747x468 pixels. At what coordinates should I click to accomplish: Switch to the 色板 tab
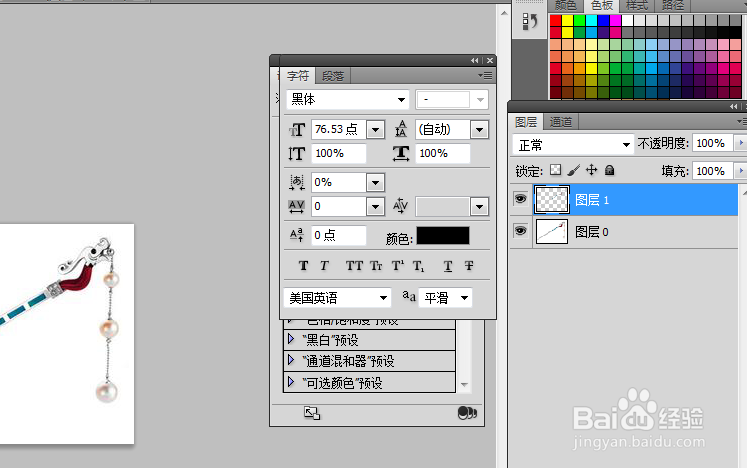[602, 5]
